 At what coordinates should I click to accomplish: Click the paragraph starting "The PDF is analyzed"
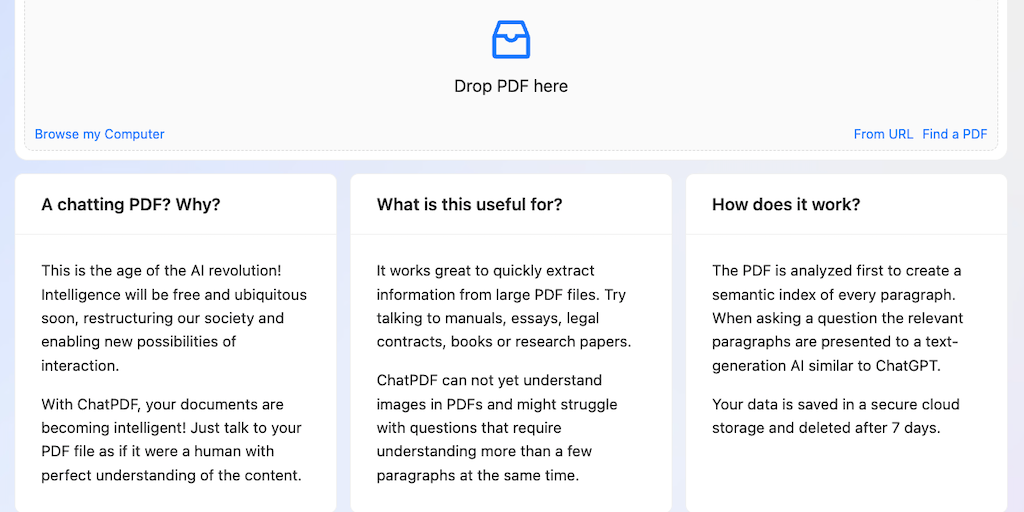tap(838, 318)
